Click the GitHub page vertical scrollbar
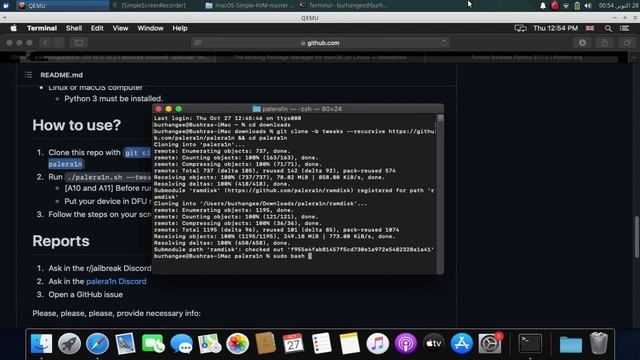Image resolution: width=640 pixels, height=360 pixels. [636, 237]
